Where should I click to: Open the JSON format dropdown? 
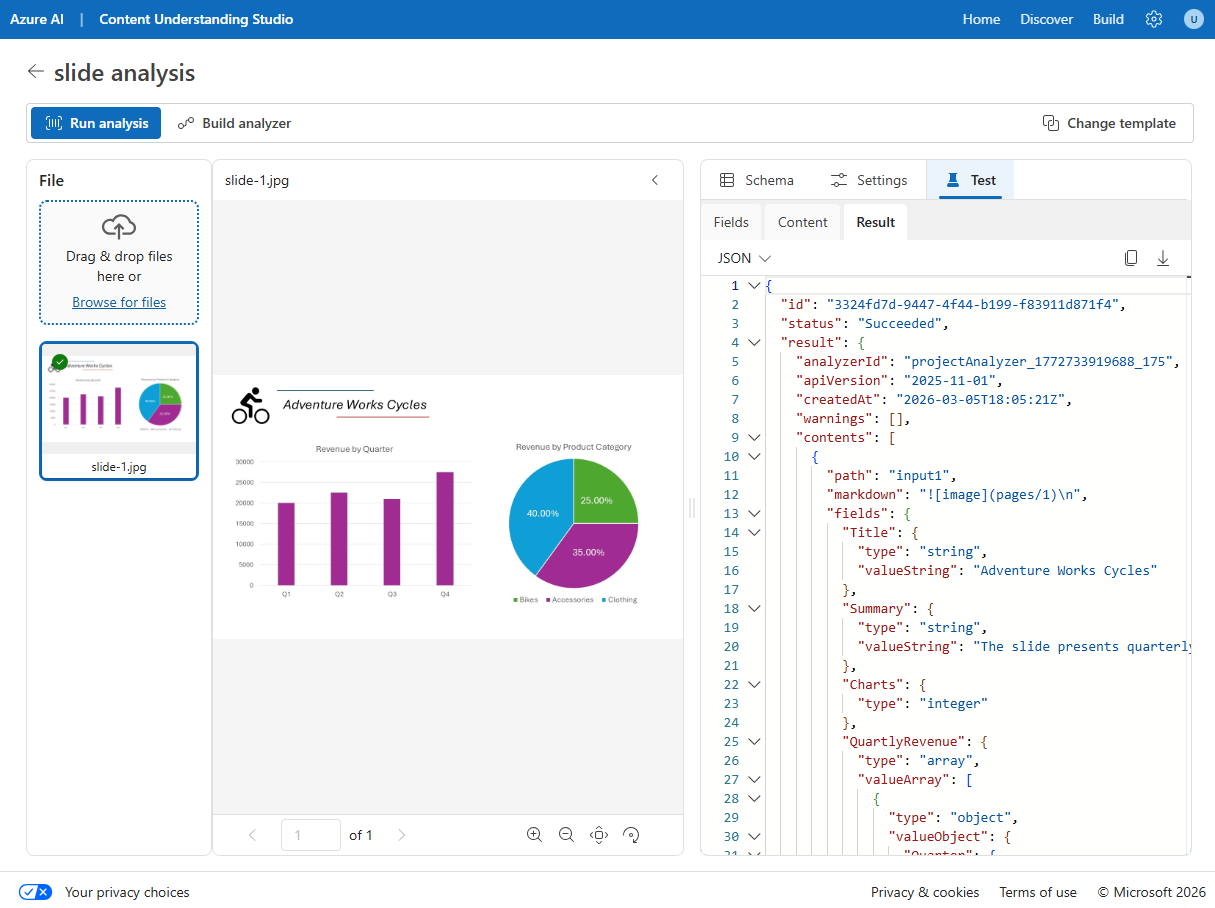coord(742,257)
